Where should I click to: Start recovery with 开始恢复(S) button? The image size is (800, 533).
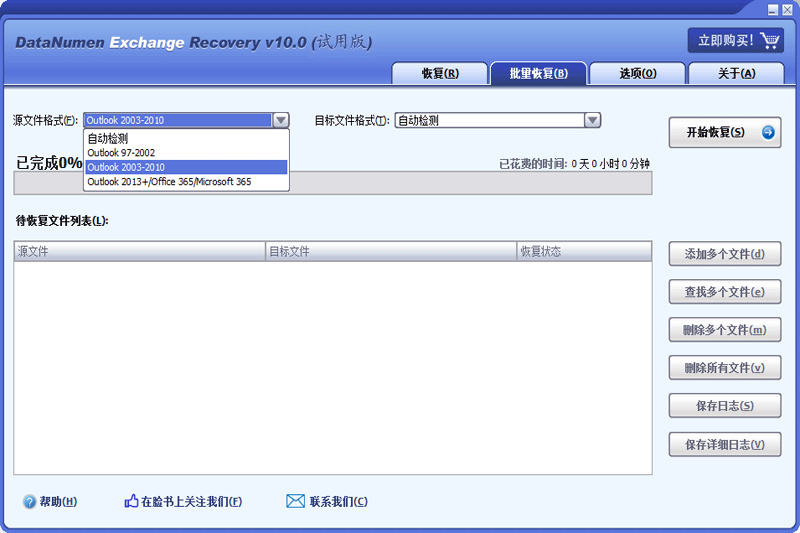coord(725,133)
